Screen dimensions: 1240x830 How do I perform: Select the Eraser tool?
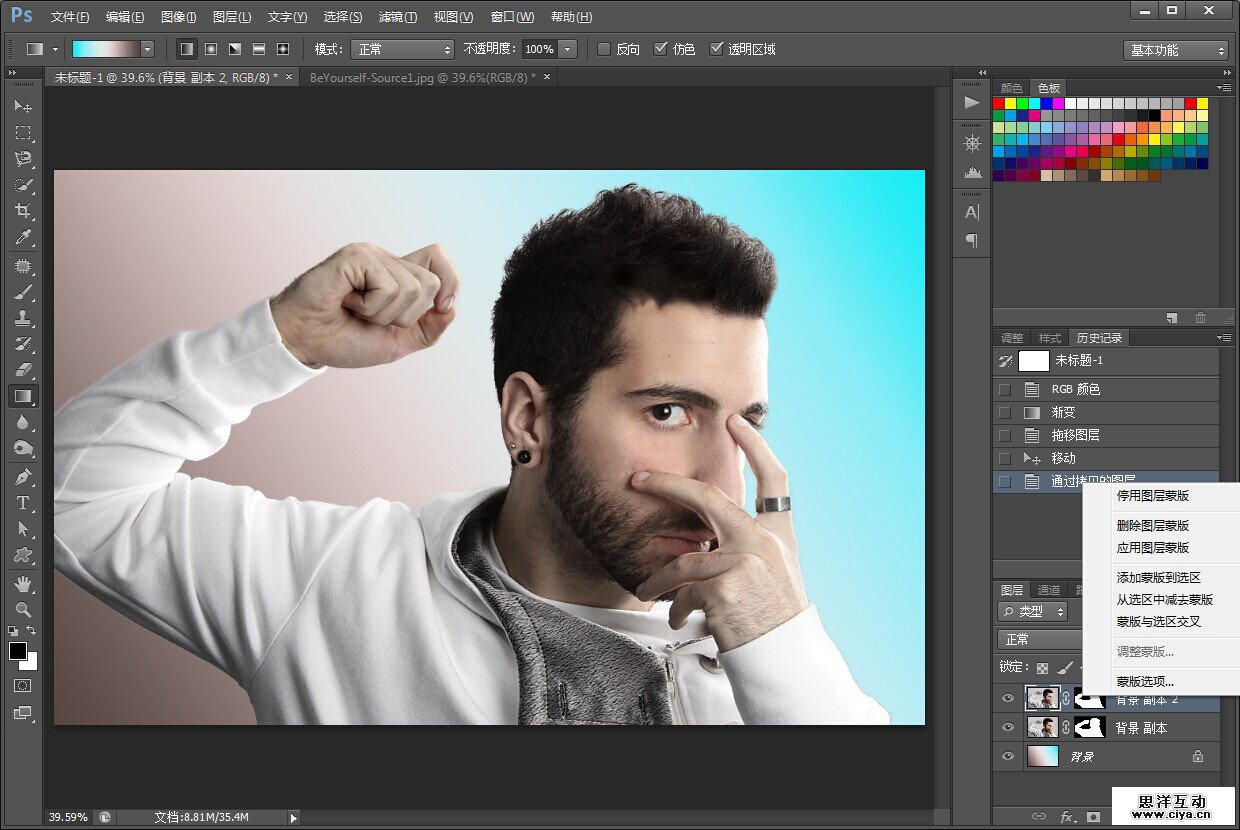[x=22, y=370]
